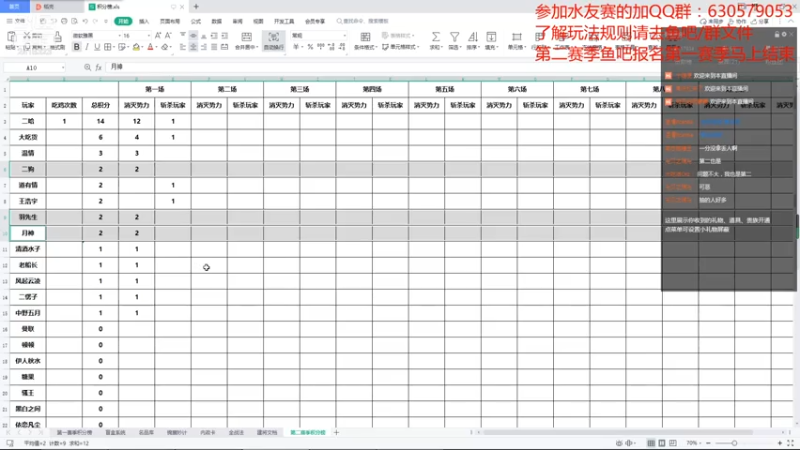Click the merge and center button
Image resolution: width=800 pixels, height=450 pixels.
pyautogui.click(x=246, y=40)
